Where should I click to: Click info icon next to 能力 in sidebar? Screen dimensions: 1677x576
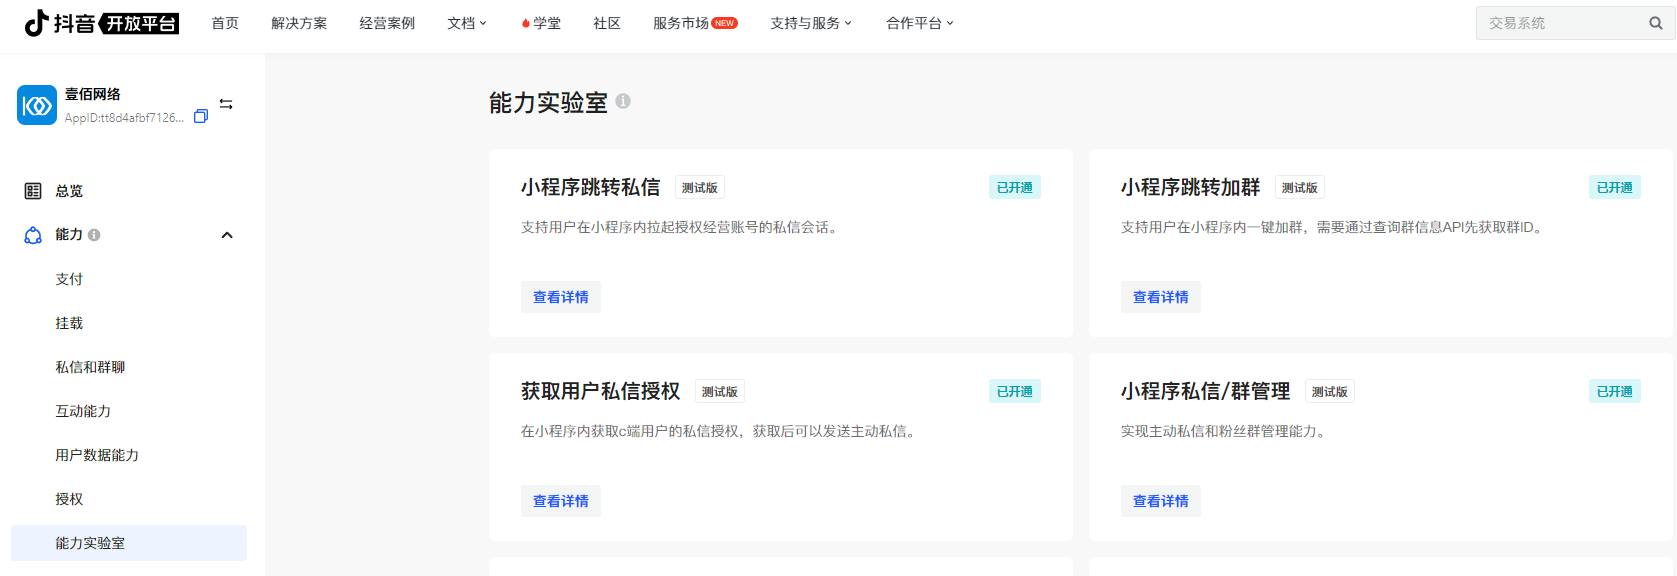click(94, 235)
